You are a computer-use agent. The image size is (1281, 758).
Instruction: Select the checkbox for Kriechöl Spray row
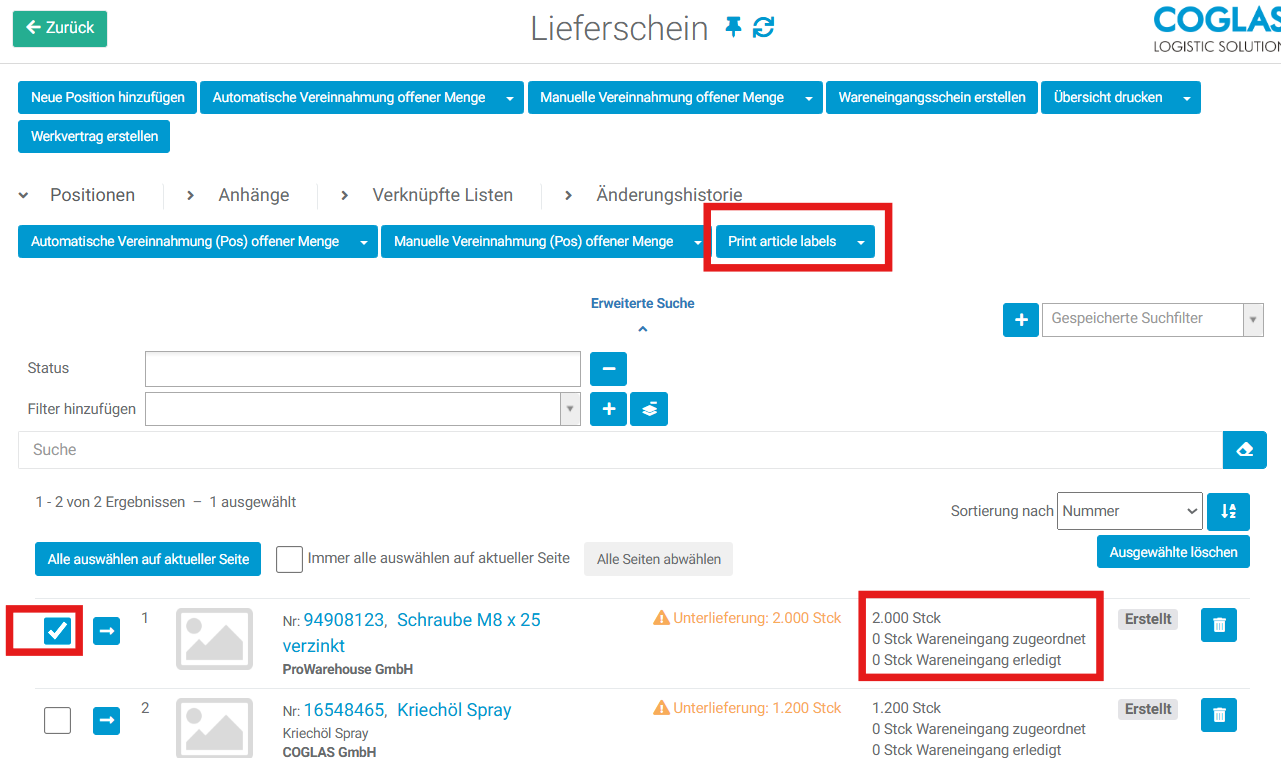tap(58, 720)
